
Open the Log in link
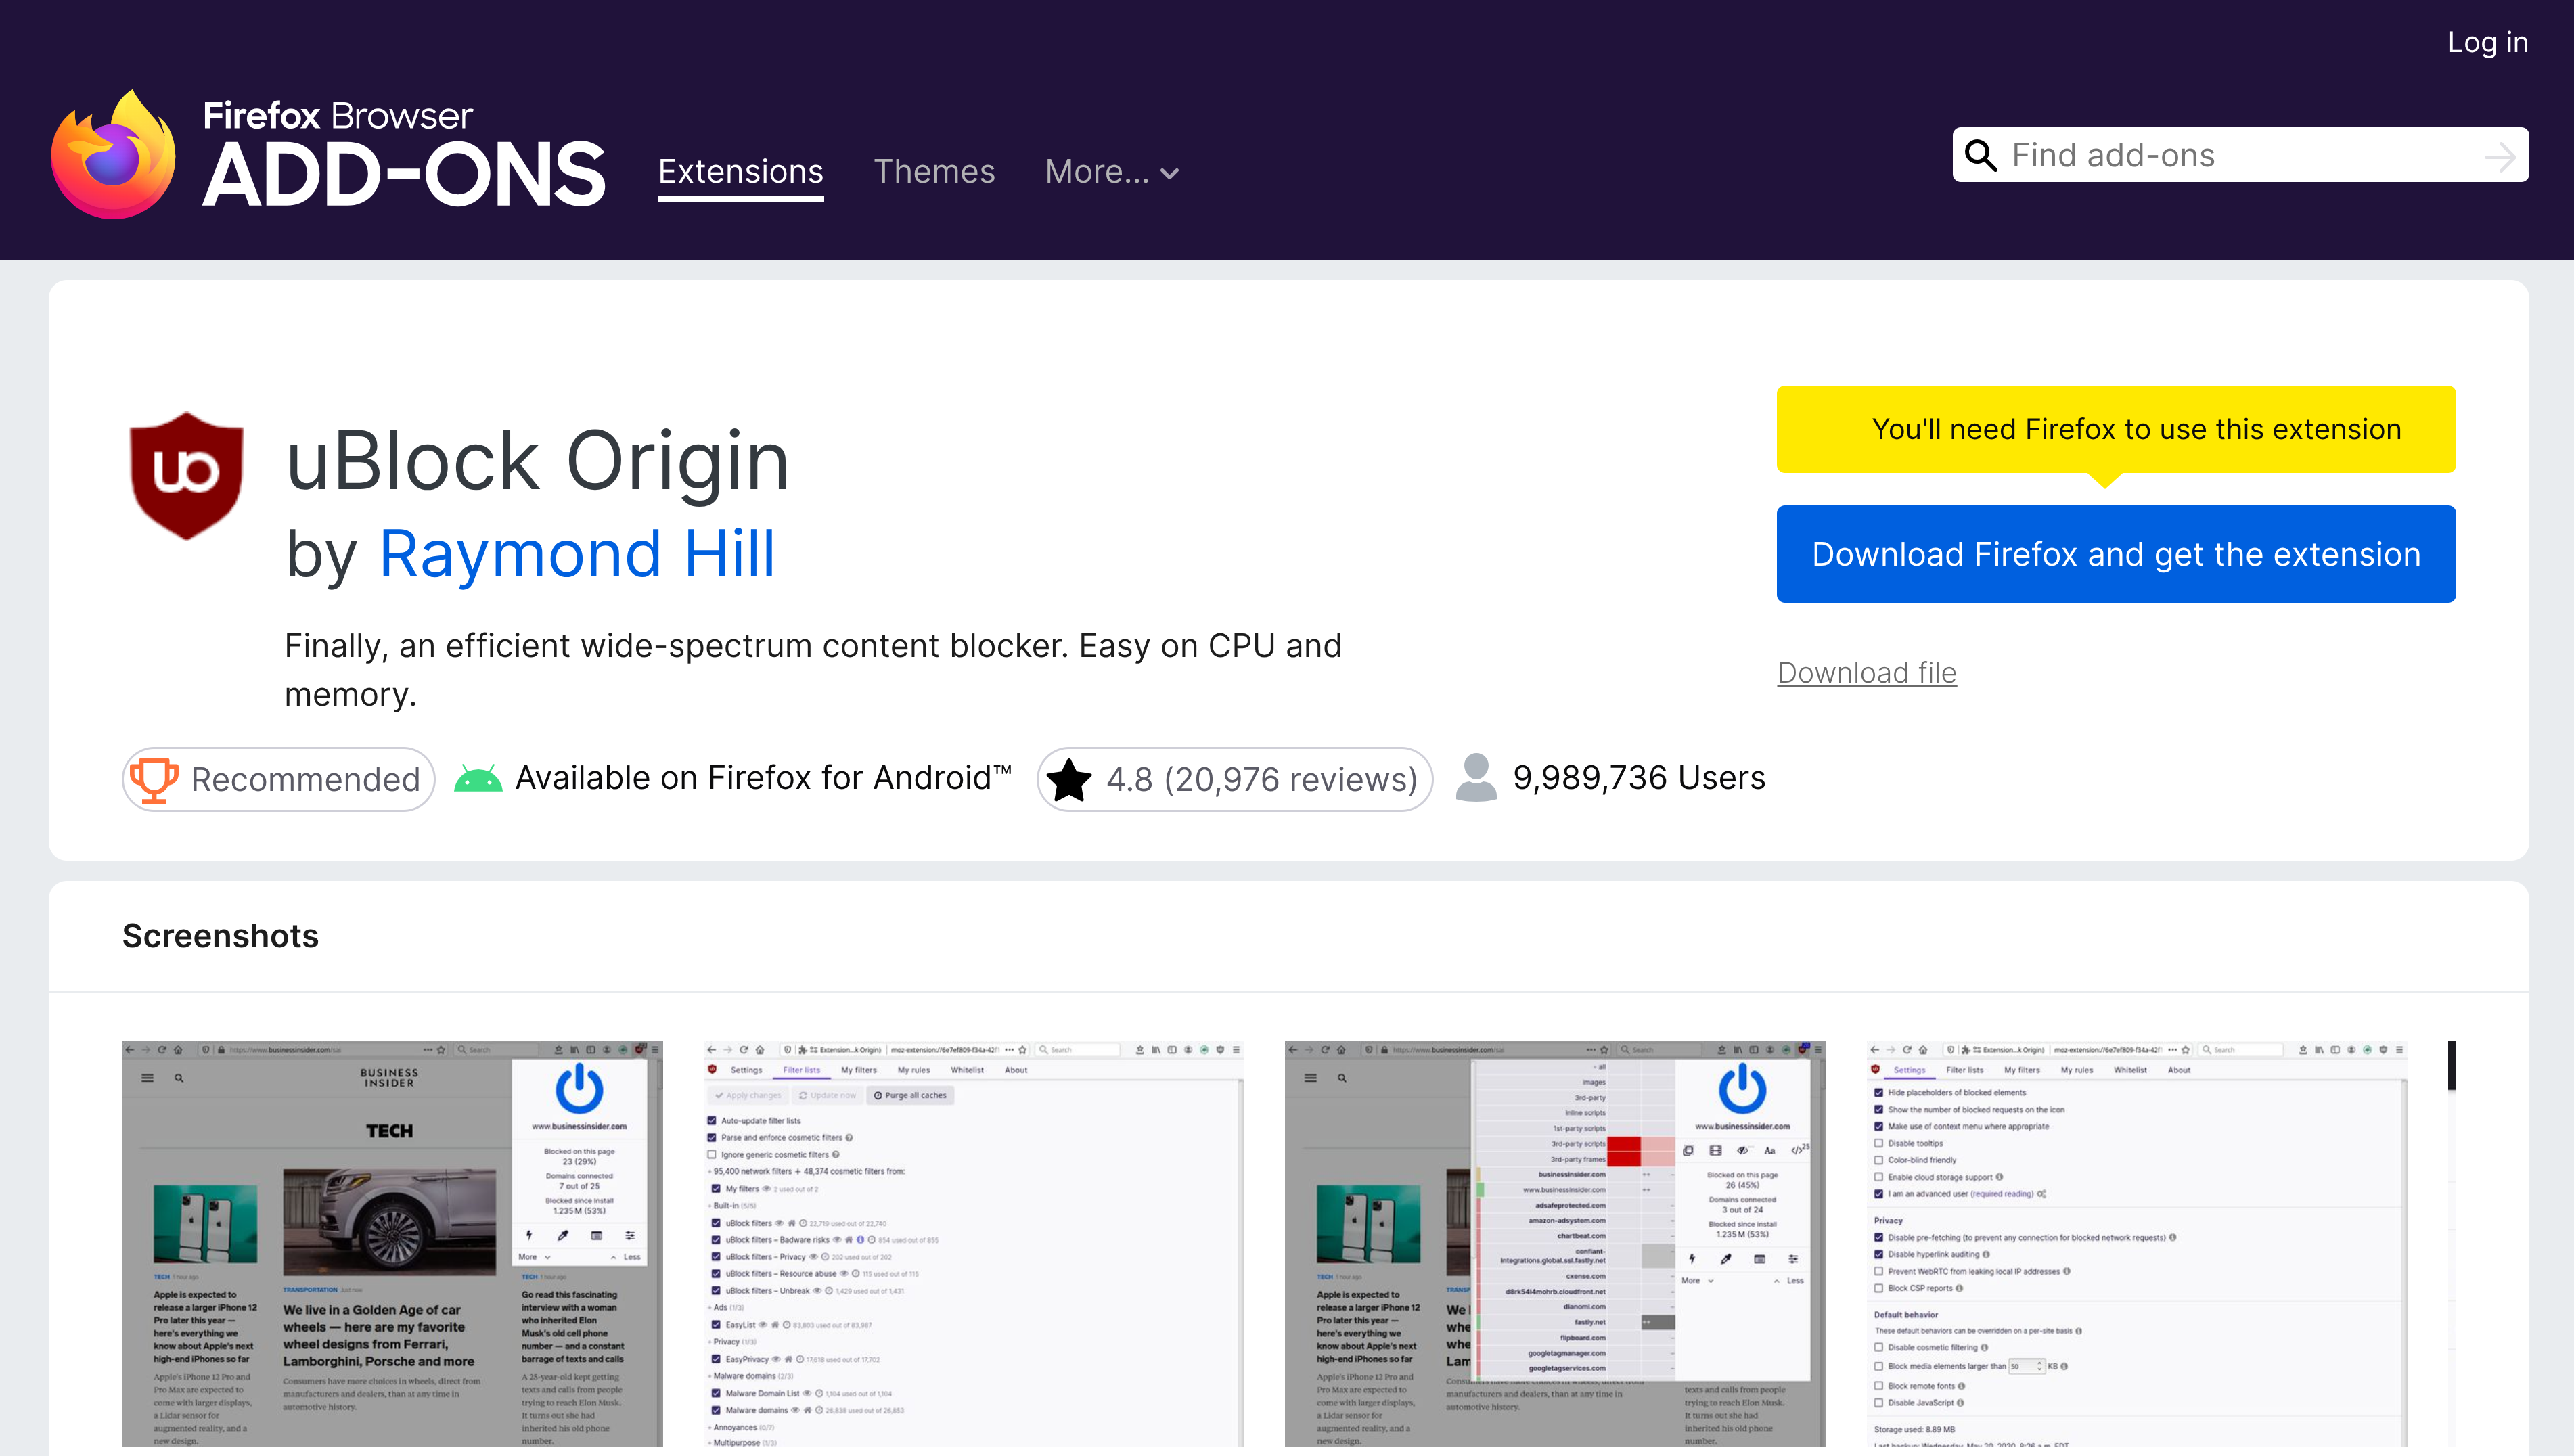click(2487, 42)
